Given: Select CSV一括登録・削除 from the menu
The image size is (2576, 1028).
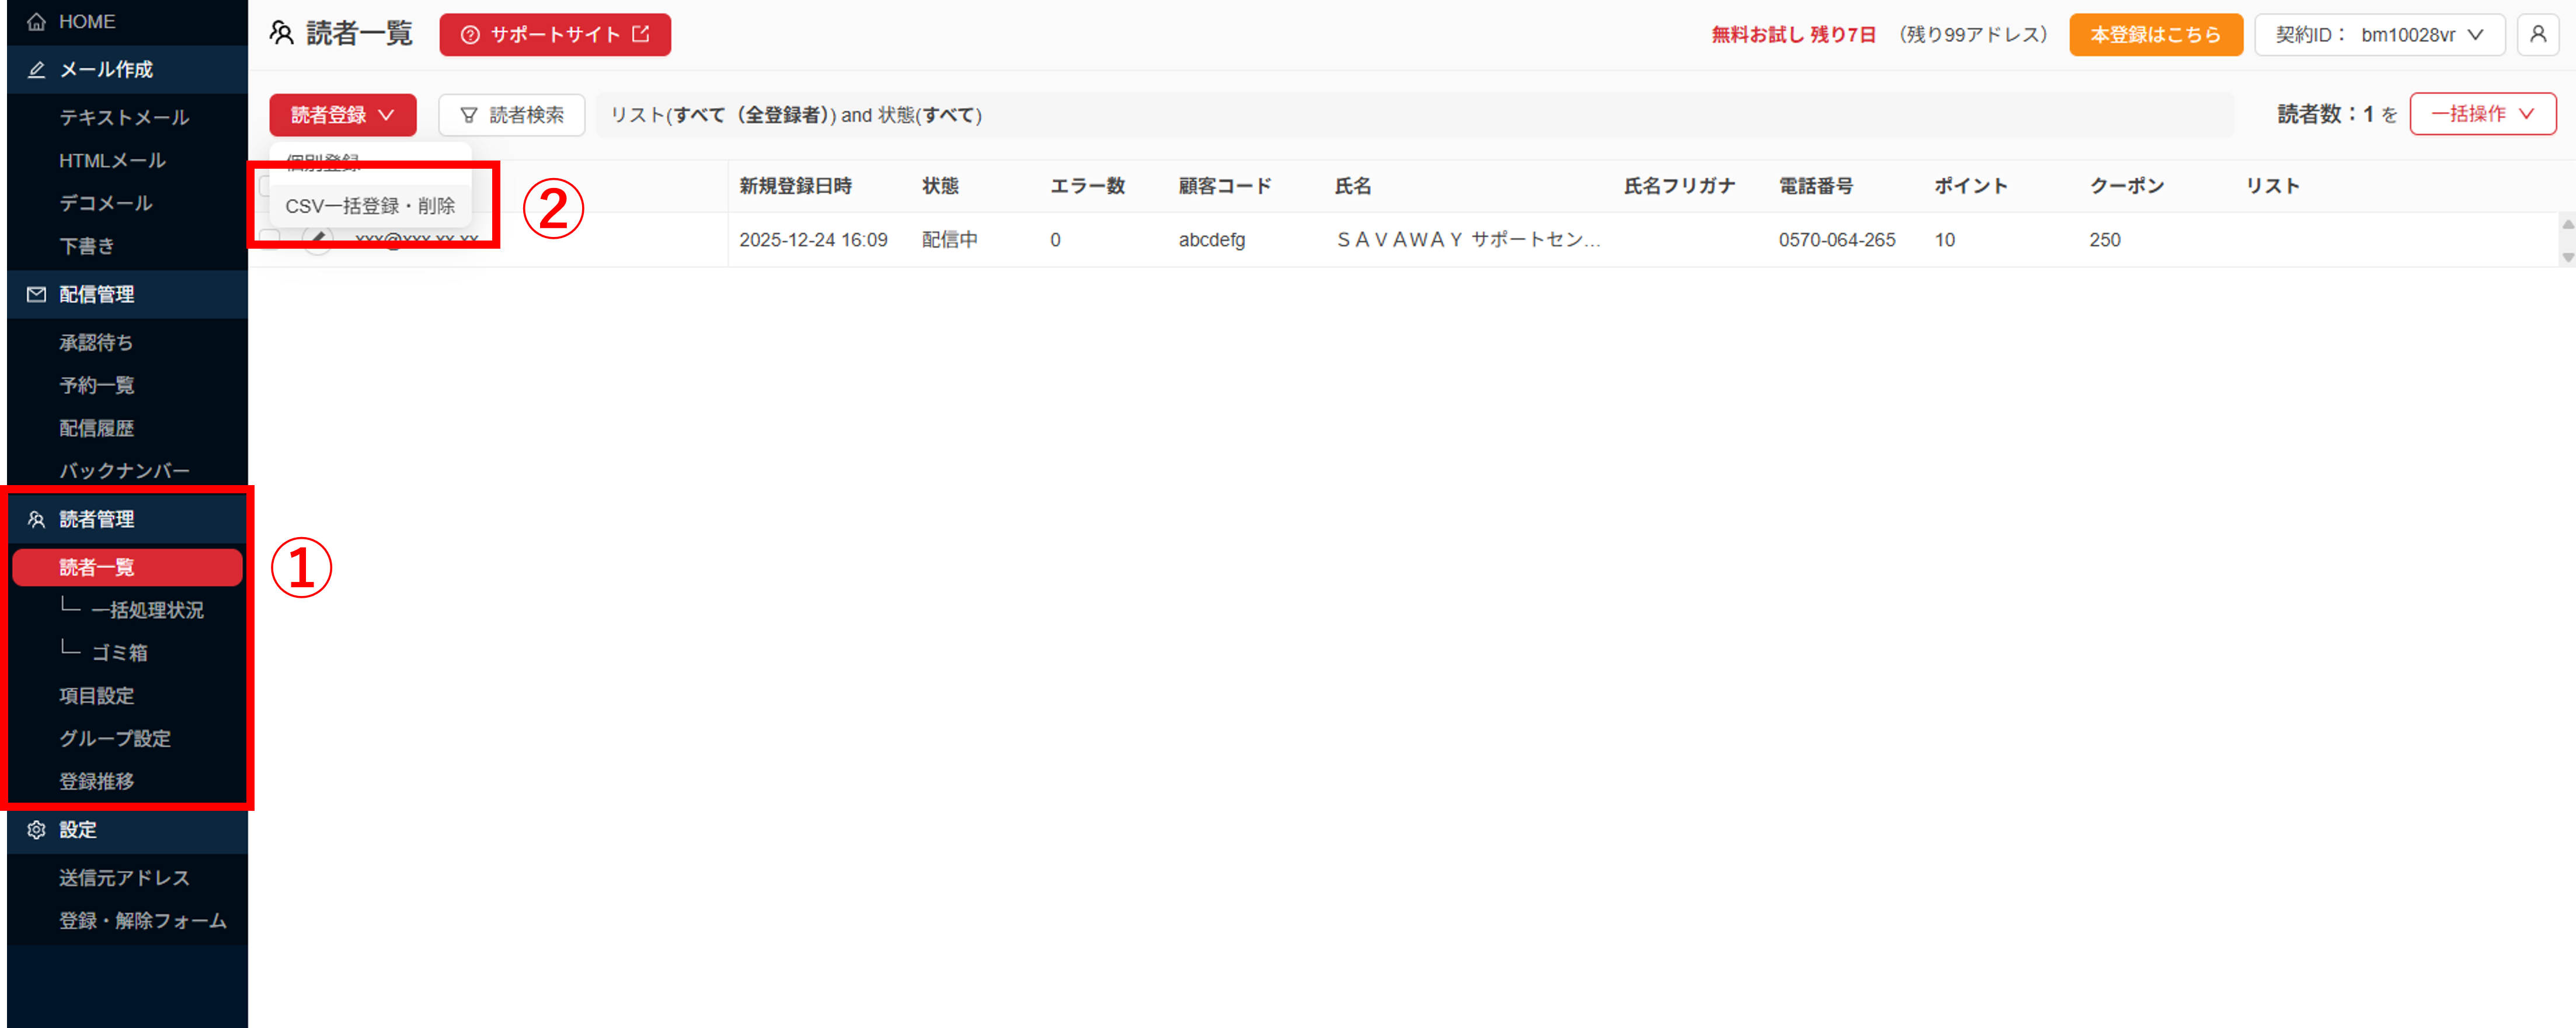Looking at the screenshot, I should [370, 206].
